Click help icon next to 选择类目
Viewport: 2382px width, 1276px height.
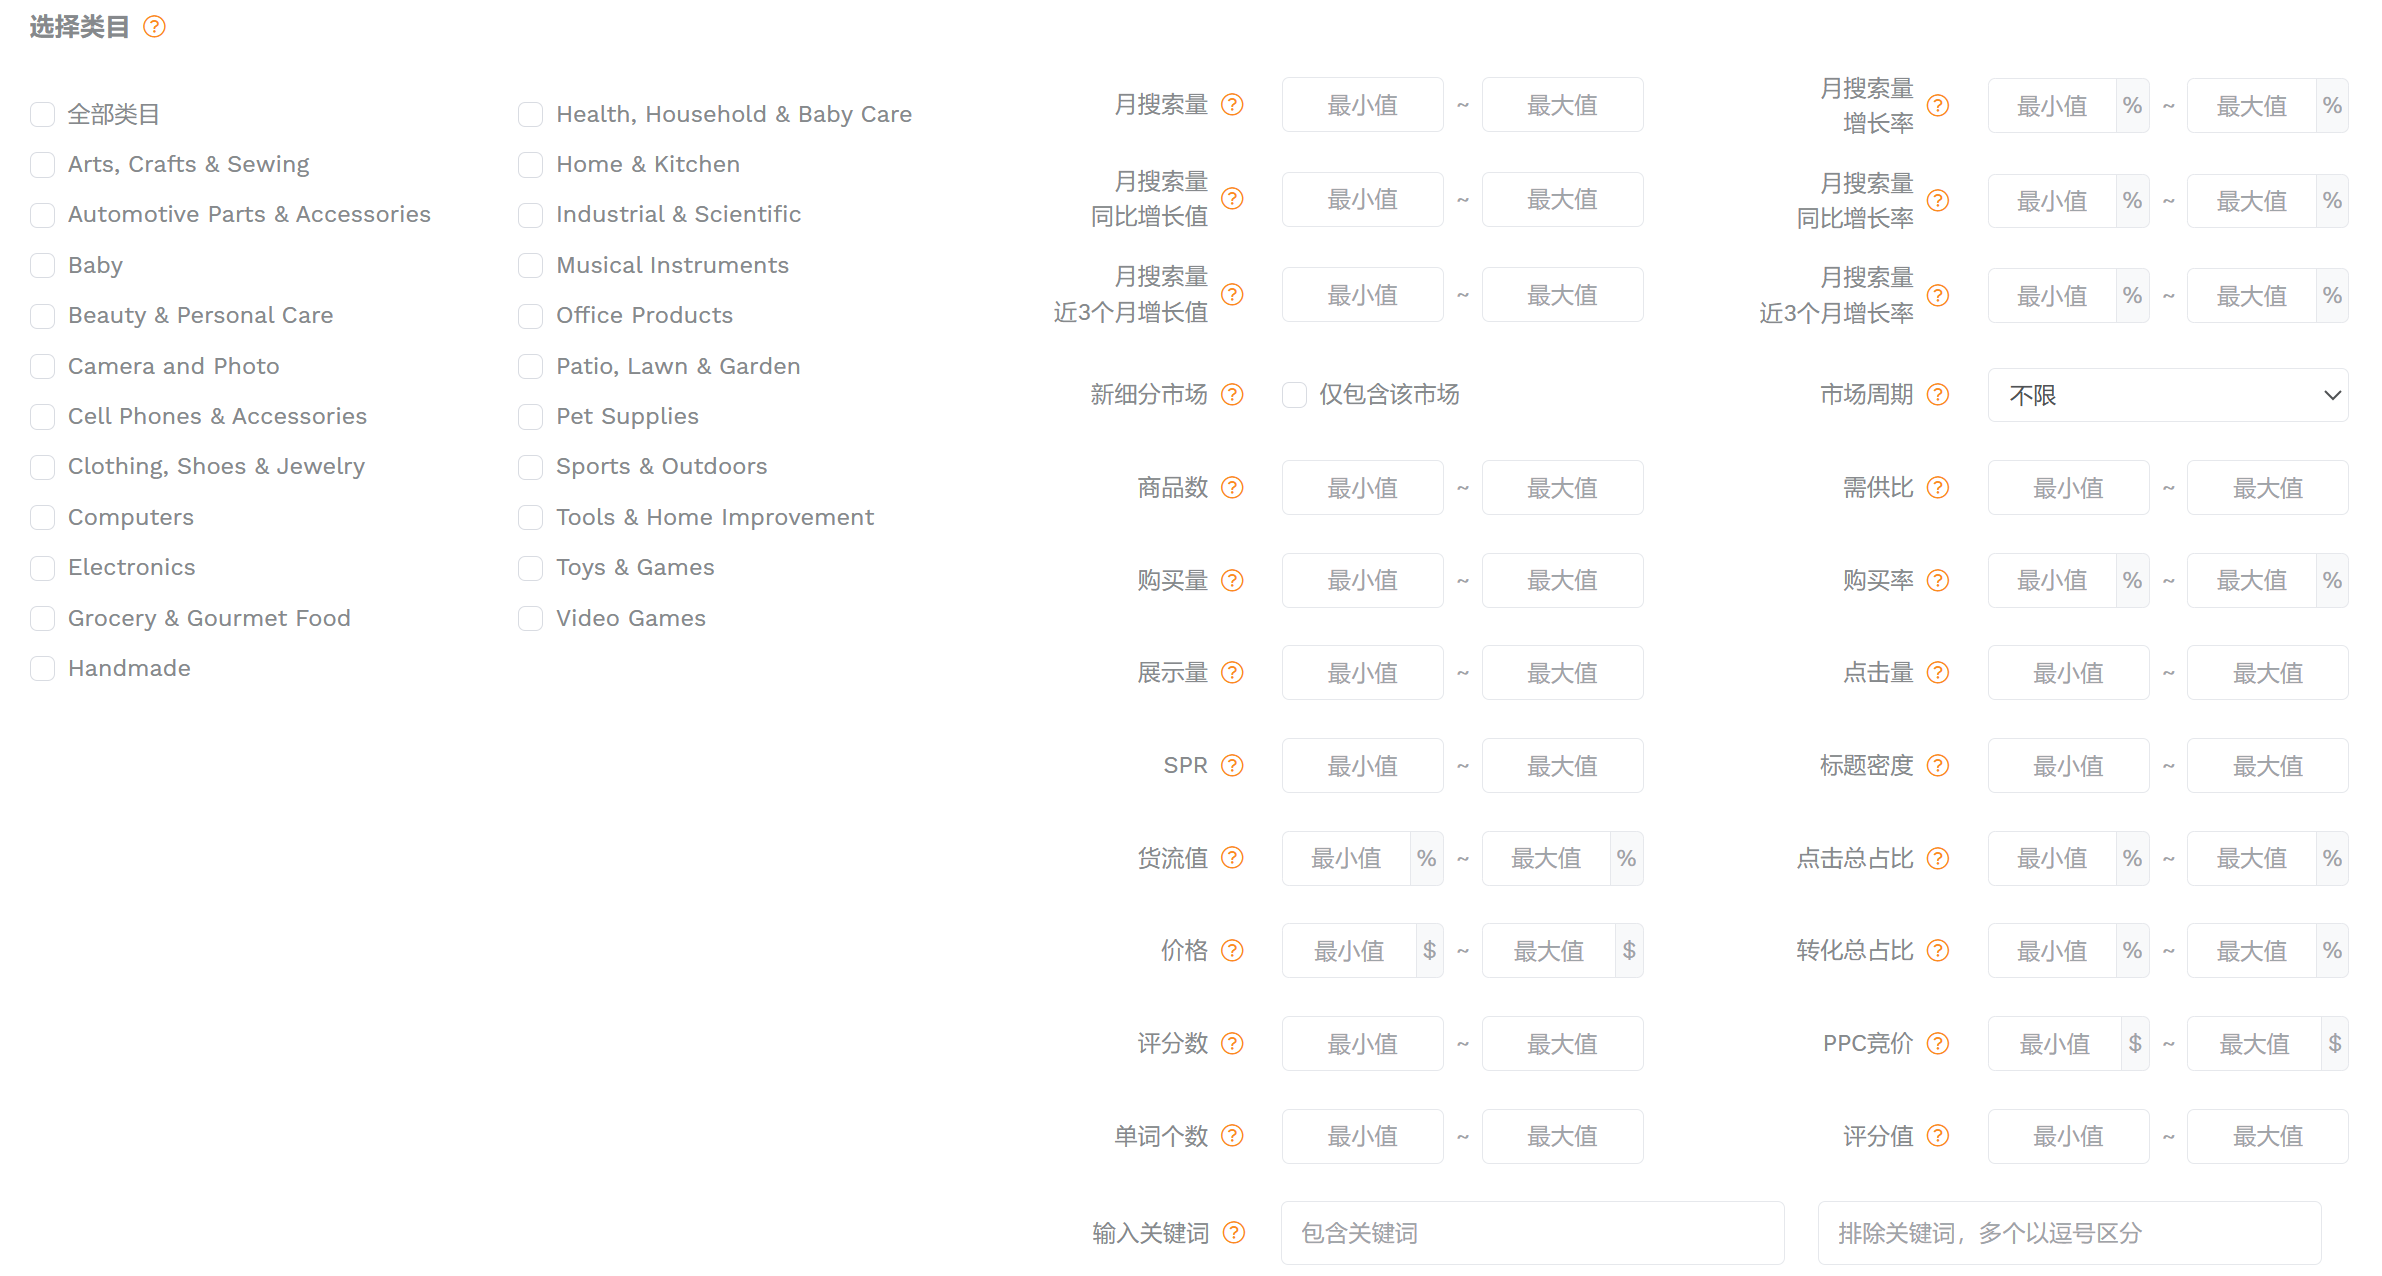click(x=154, y=27)
